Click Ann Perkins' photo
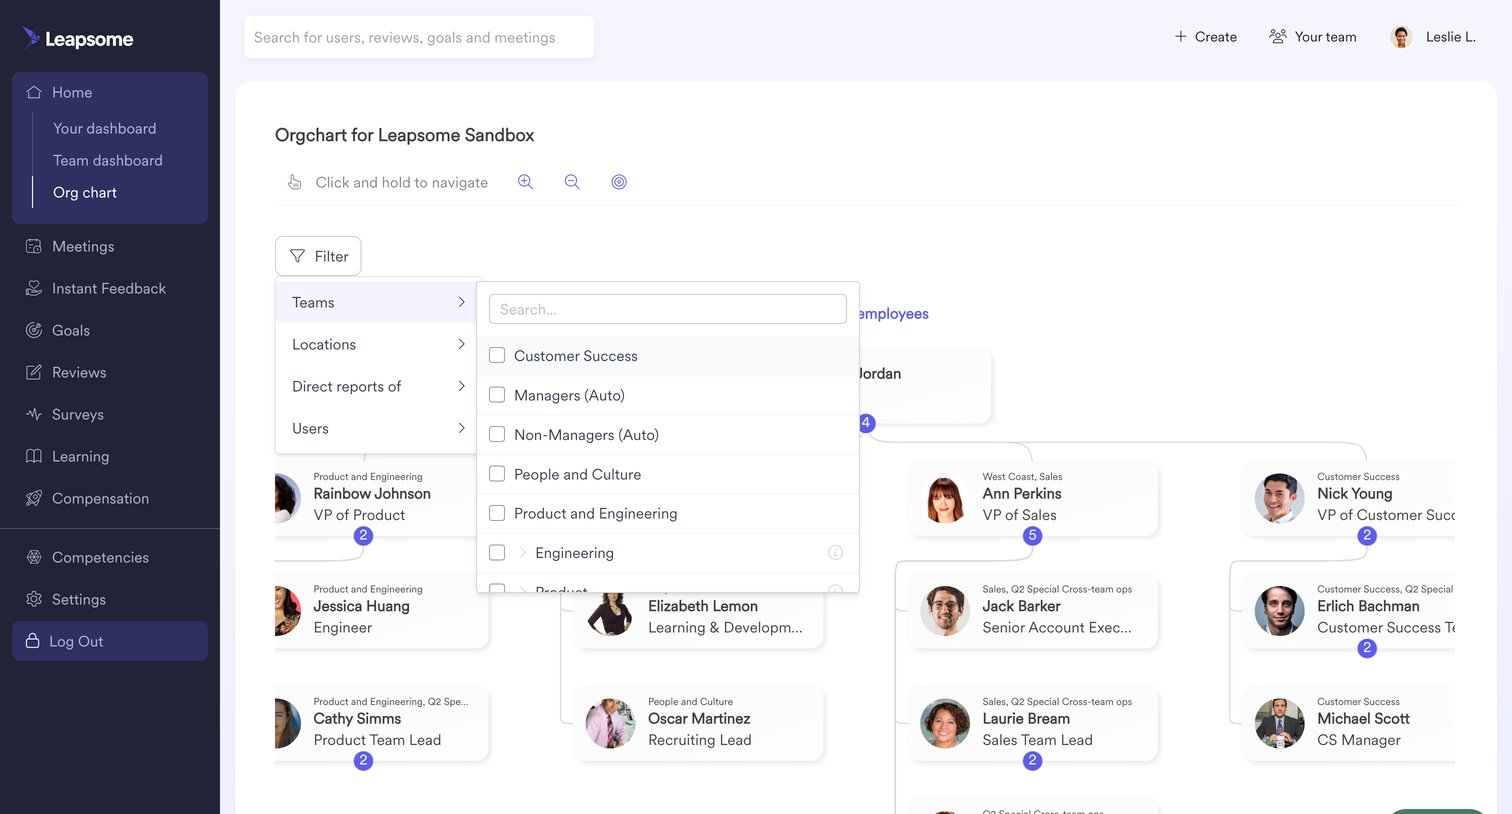The height and width of the screenshot is (814, 1512). coord(945,499)
